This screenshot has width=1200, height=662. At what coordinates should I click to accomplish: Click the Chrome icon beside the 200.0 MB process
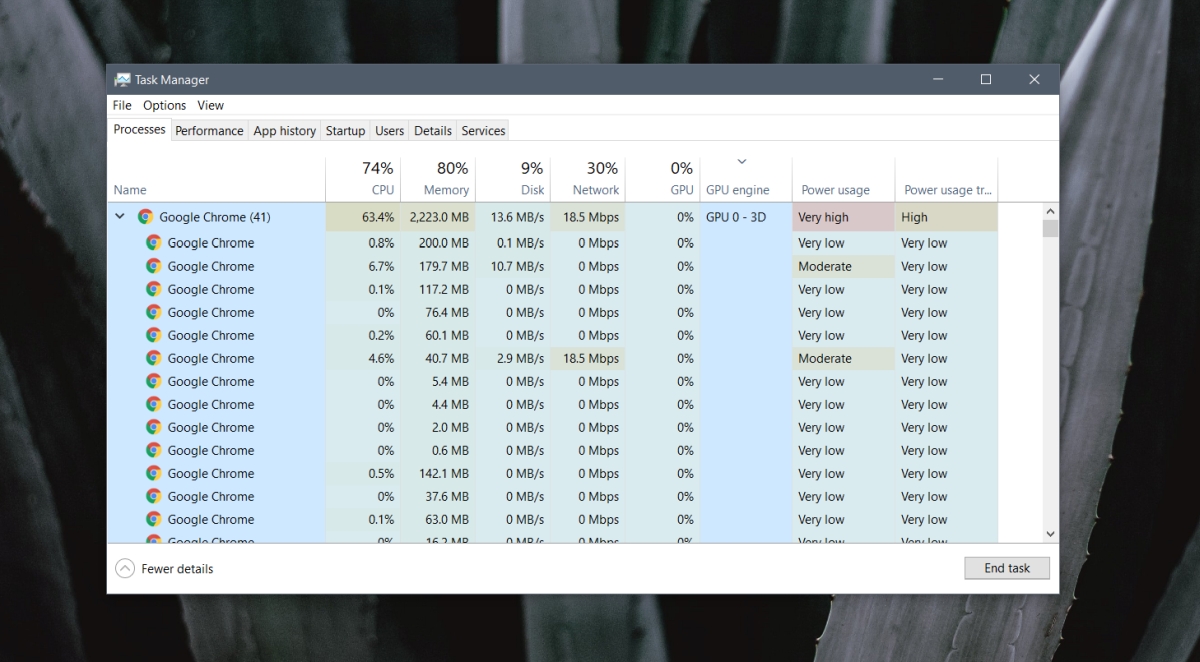155,242
